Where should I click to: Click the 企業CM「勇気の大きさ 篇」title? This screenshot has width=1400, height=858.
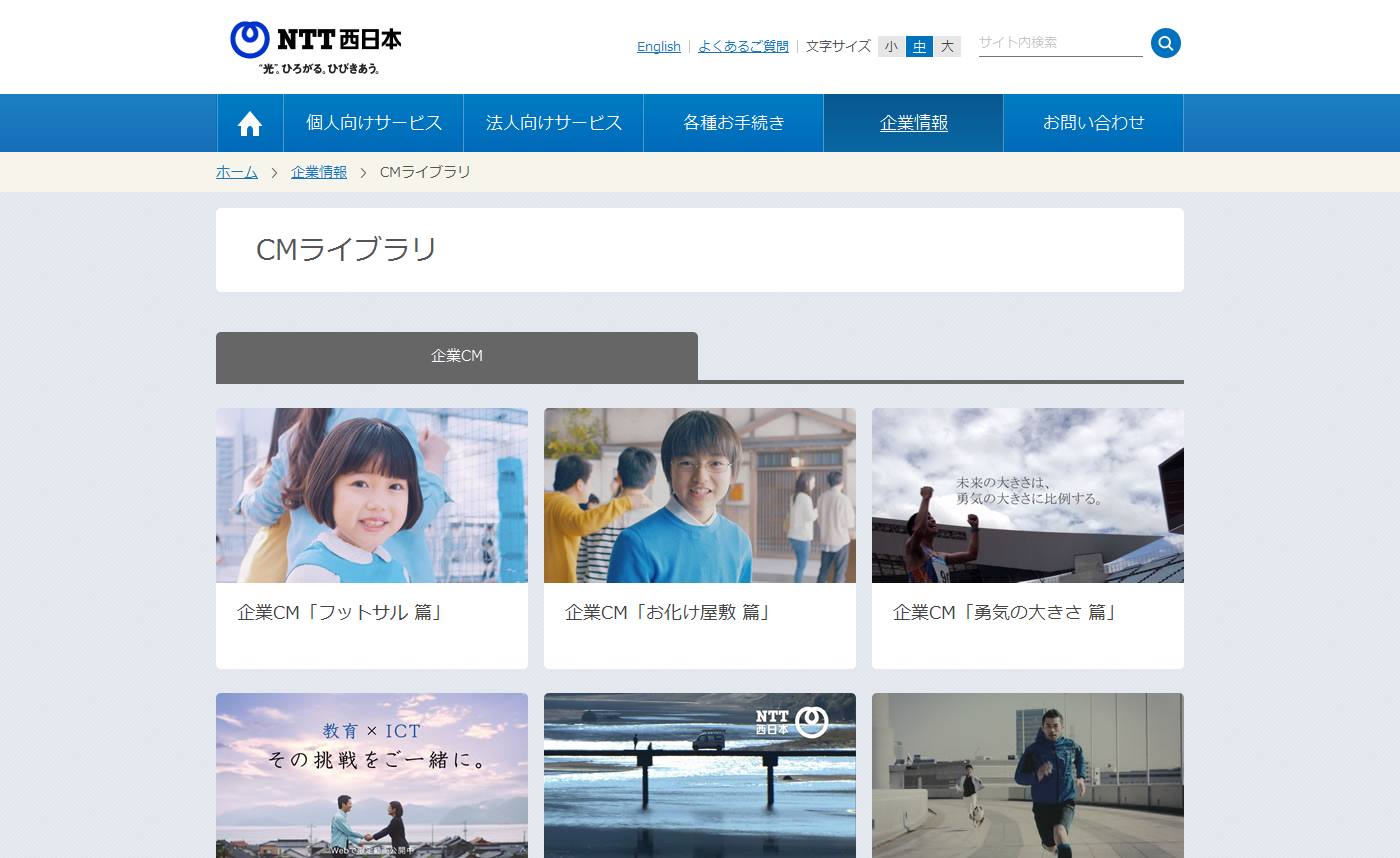point(1005,612)
